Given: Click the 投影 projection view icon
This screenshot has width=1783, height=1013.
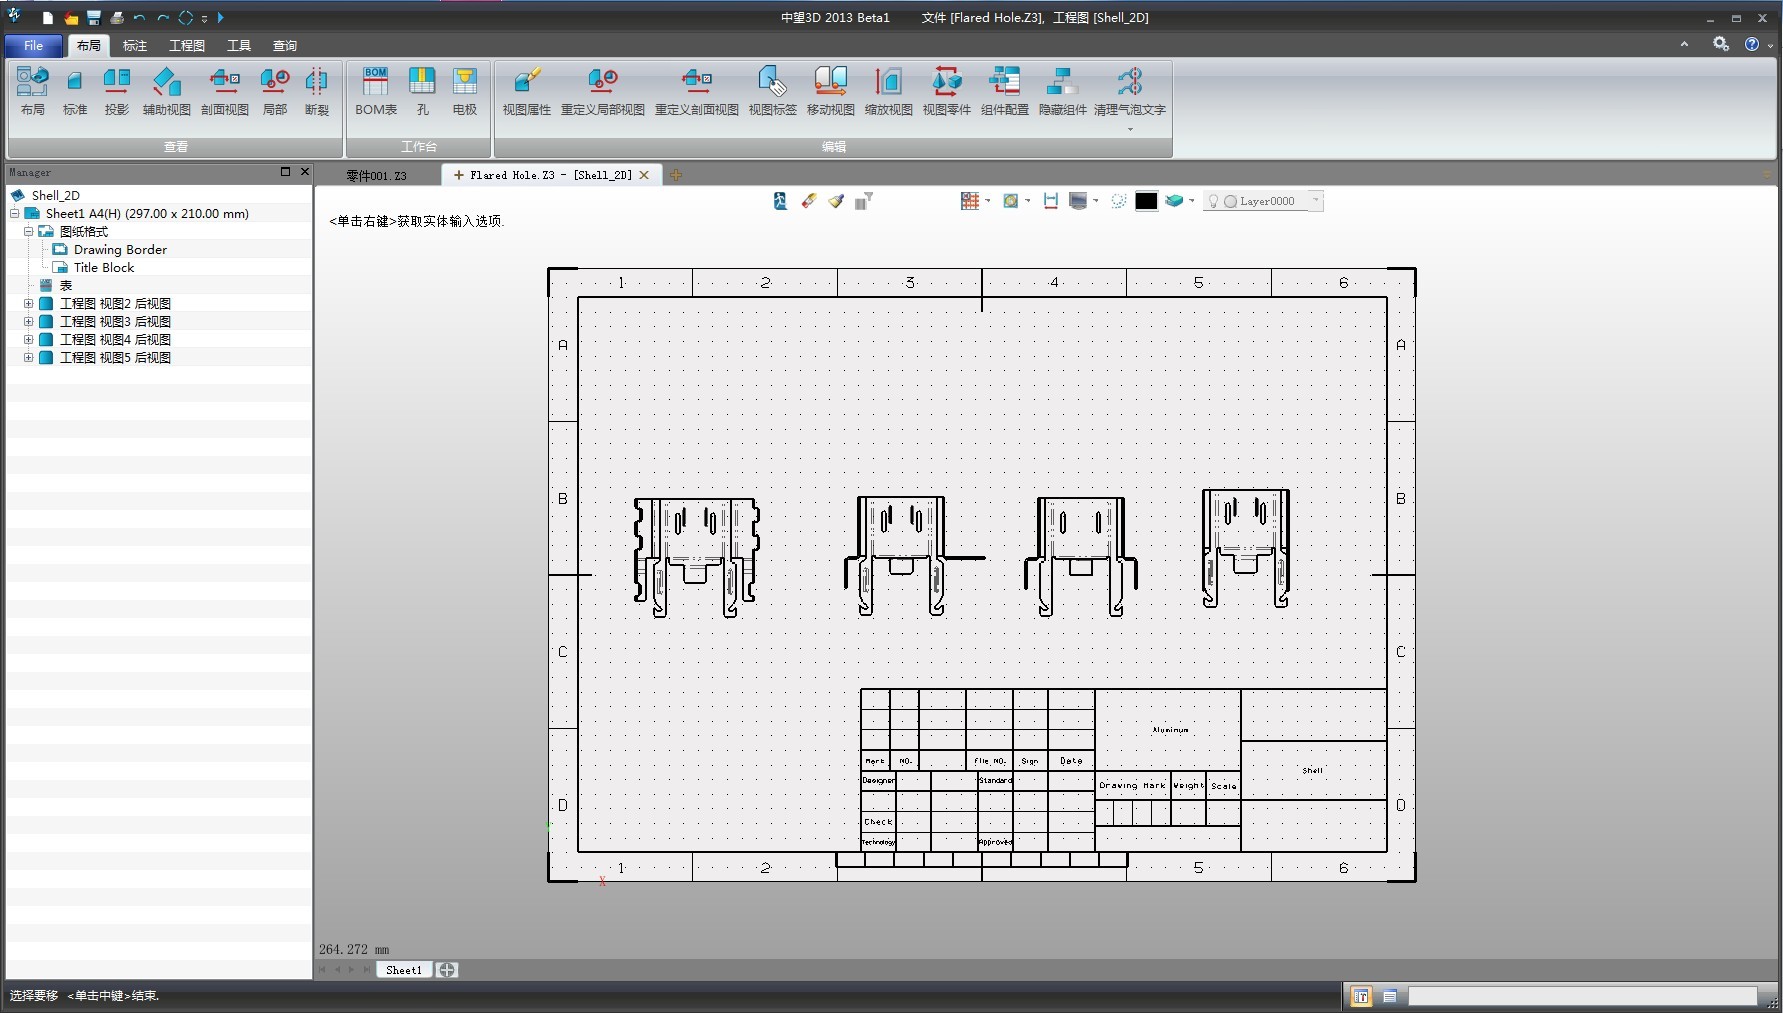Looking at the screenshot, I should pos(117,91).
